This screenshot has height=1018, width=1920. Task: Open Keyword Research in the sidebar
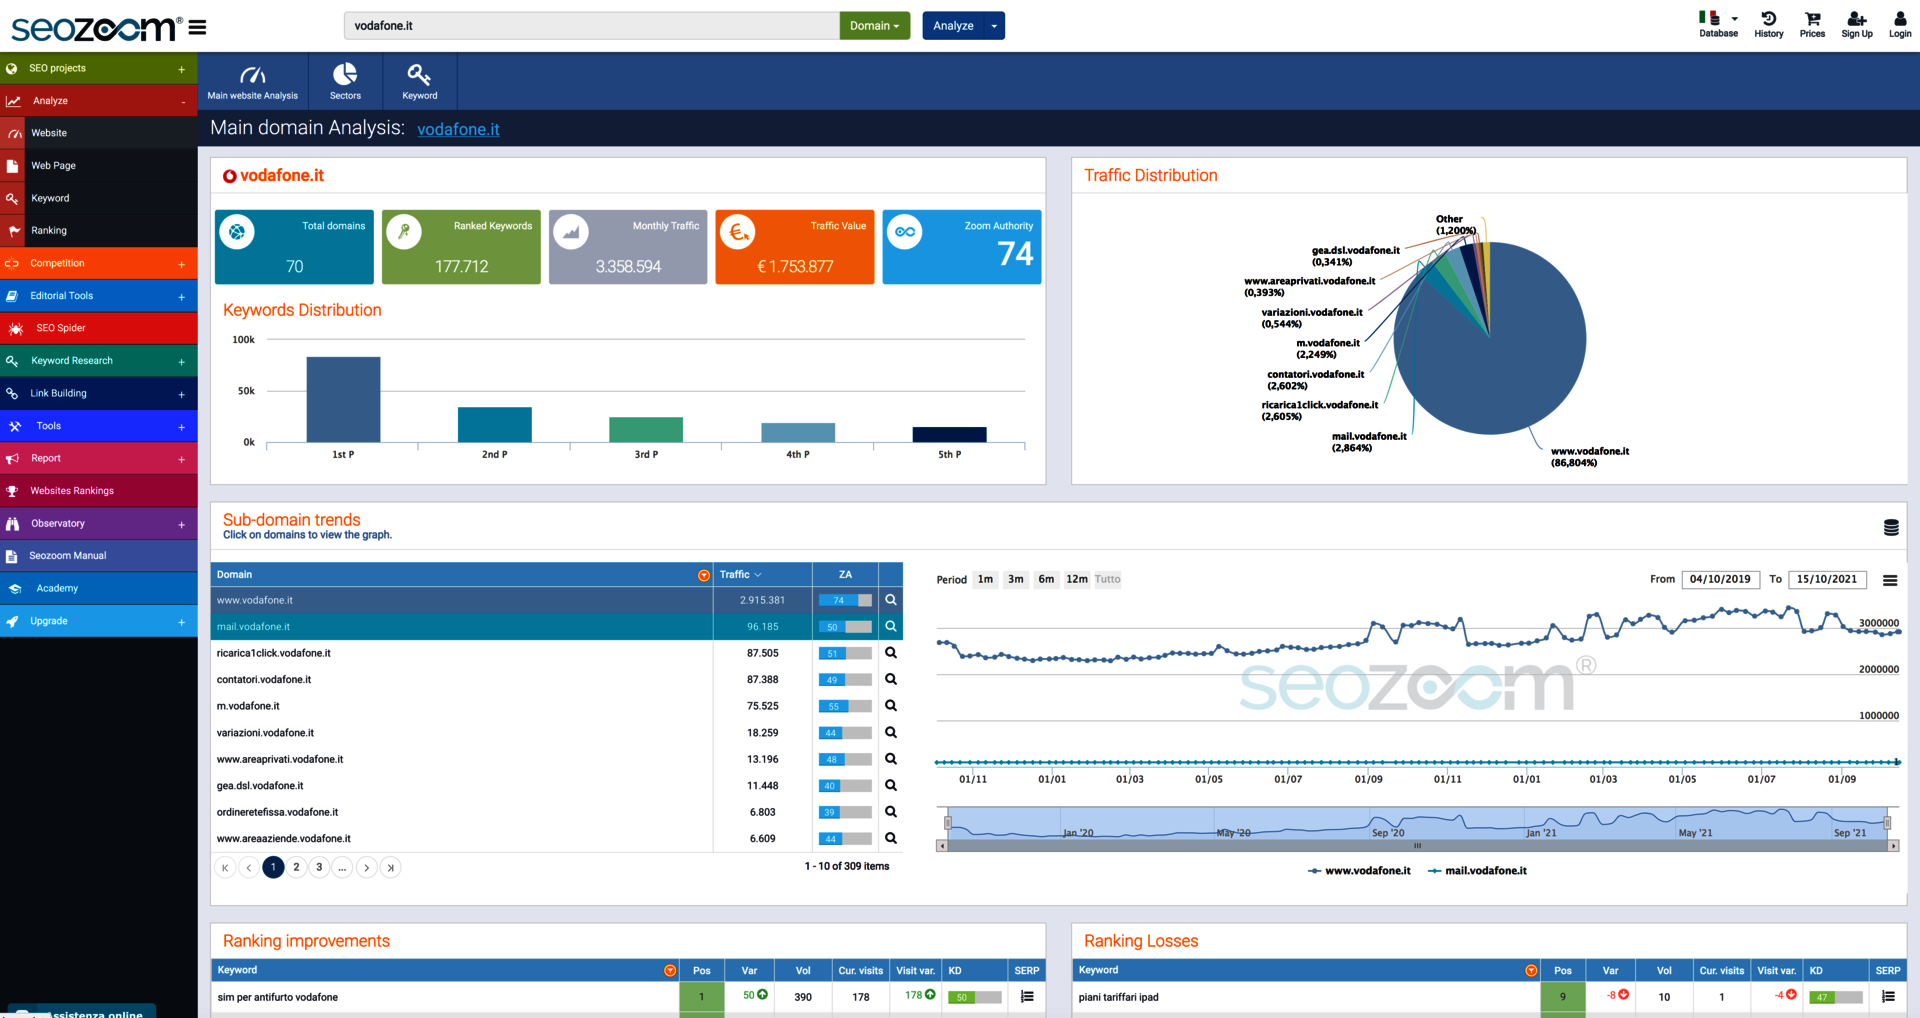point(72,361)
